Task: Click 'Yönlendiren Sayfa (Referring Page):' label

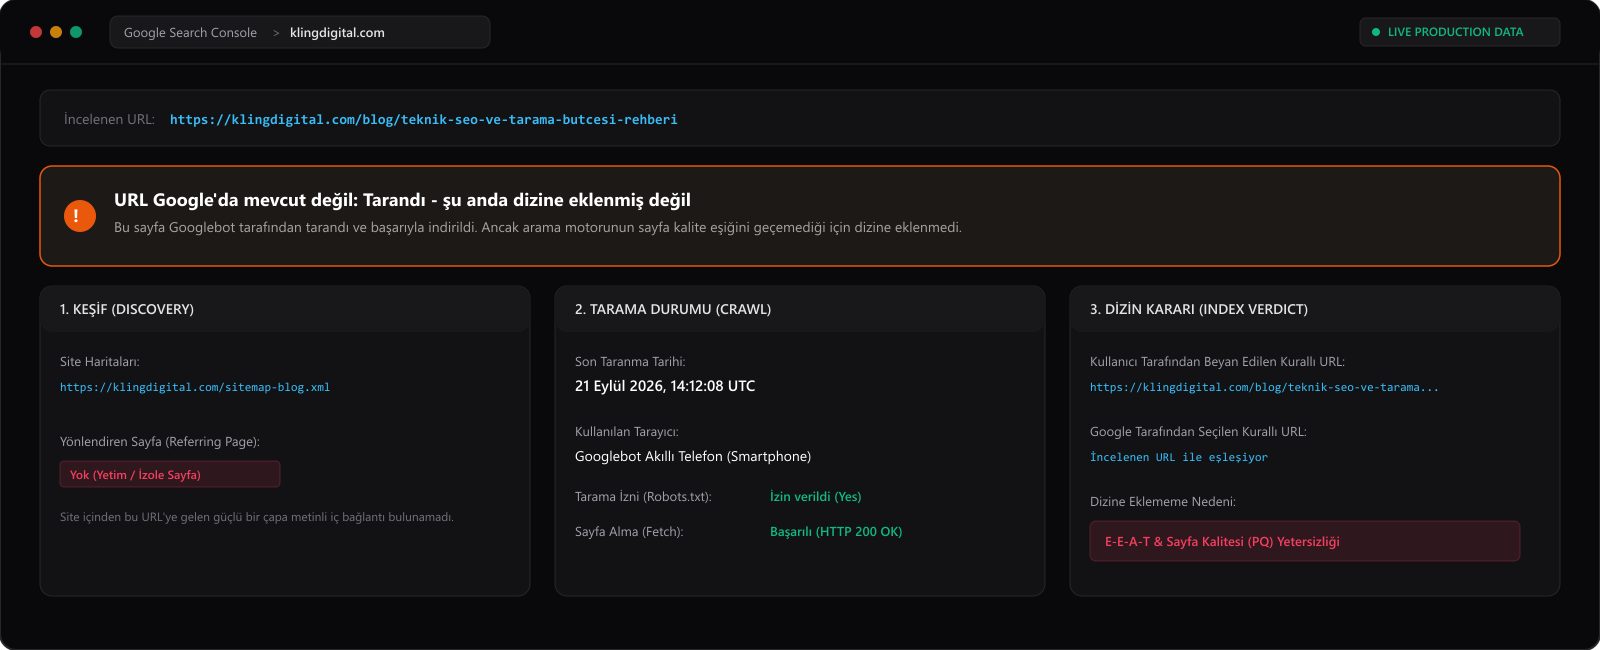Action: (x=160, y=441)
